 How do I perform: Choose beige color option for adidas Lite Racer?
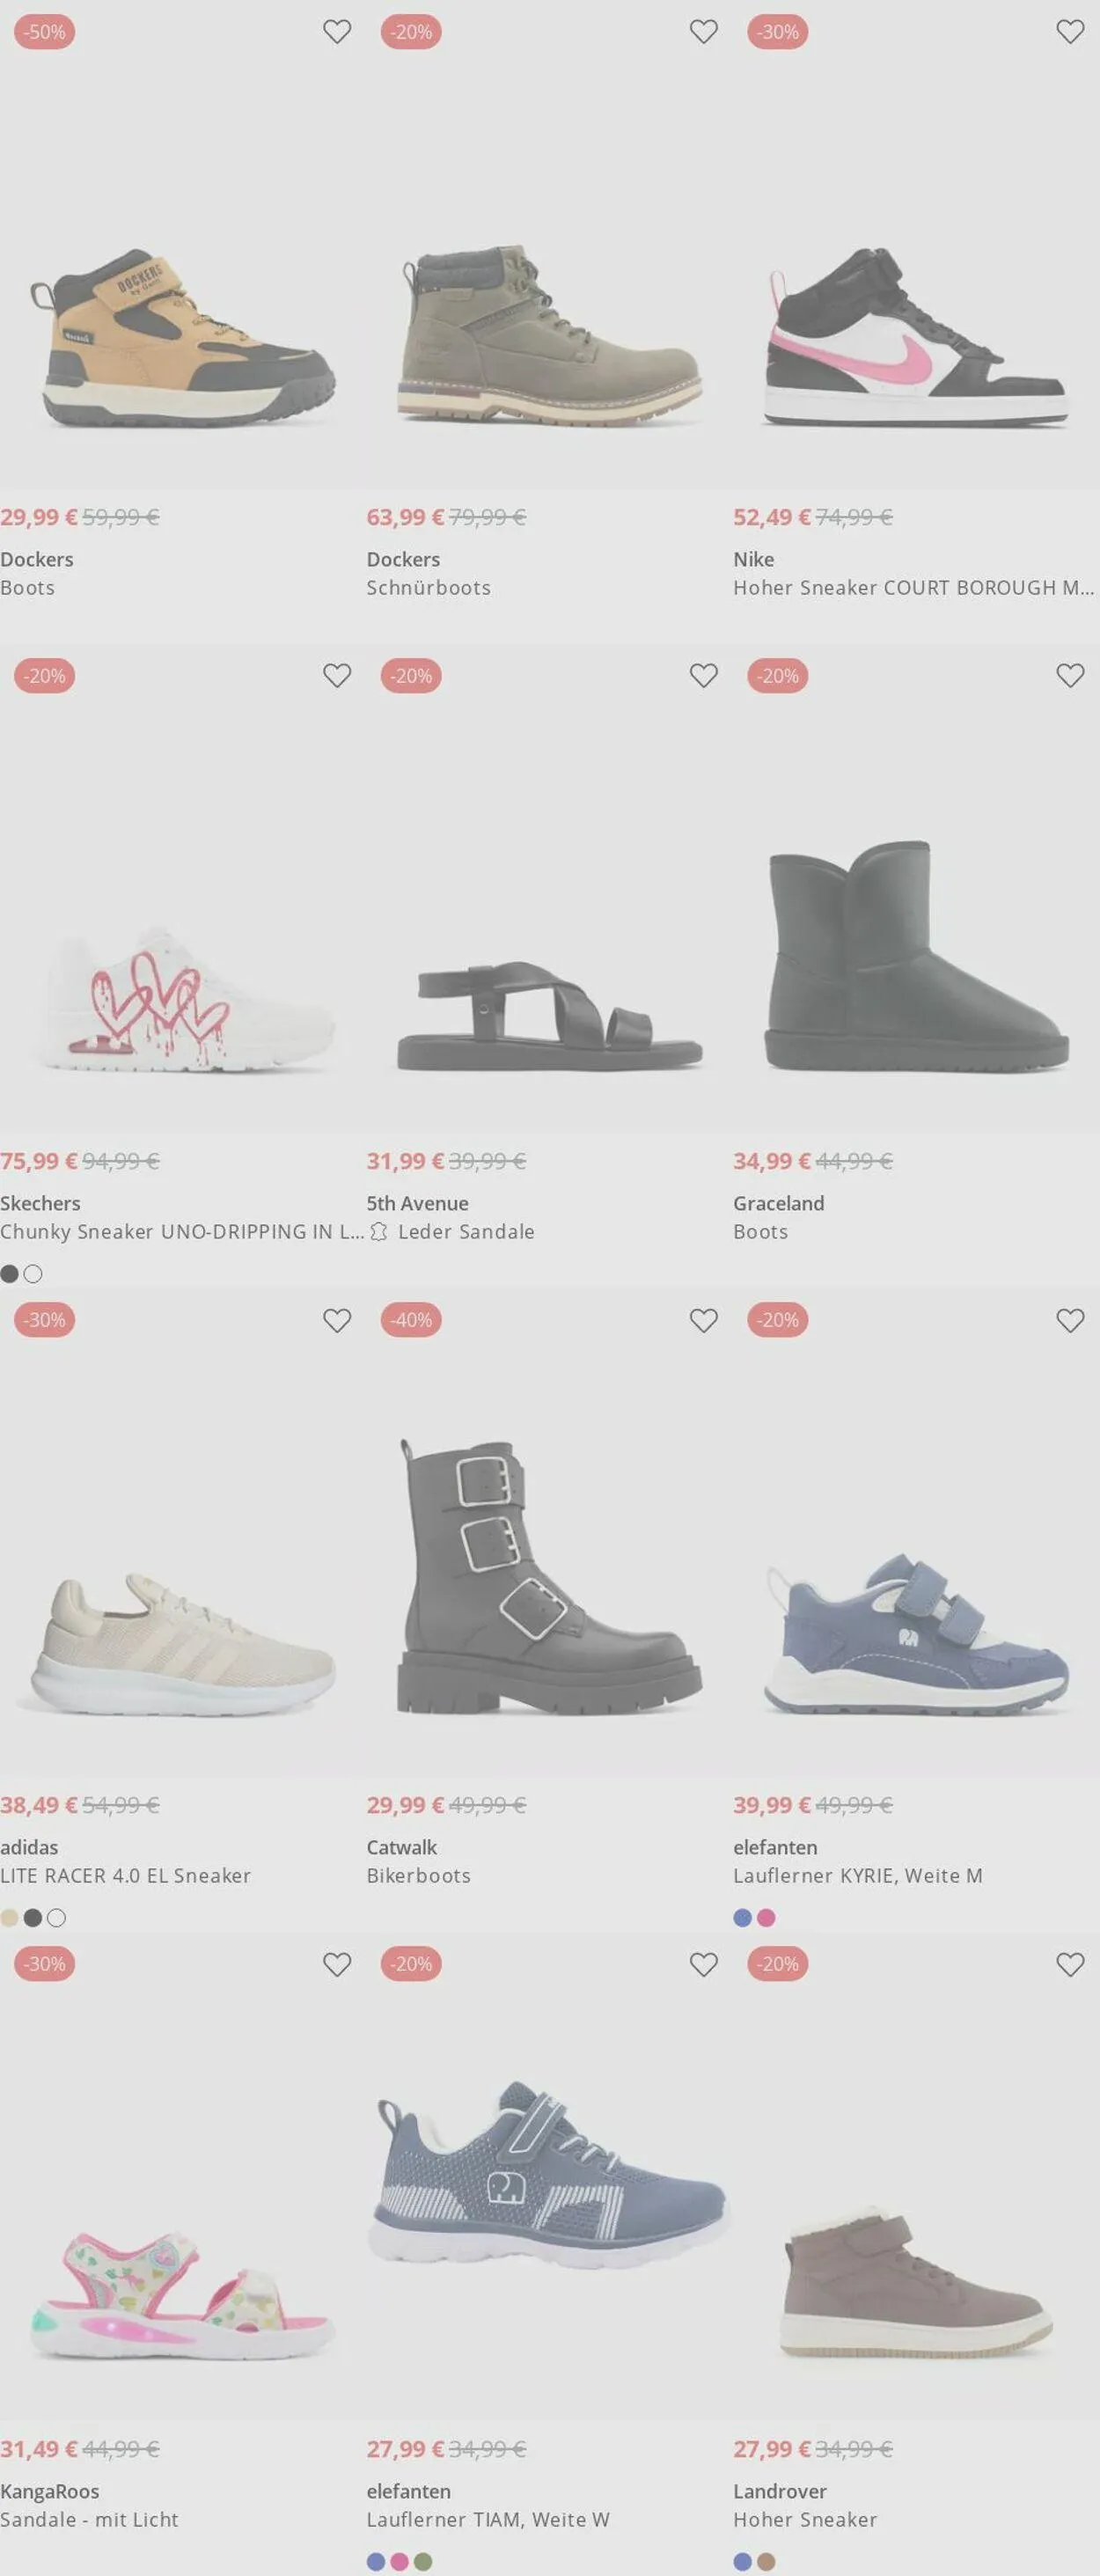click(9, 1918)
